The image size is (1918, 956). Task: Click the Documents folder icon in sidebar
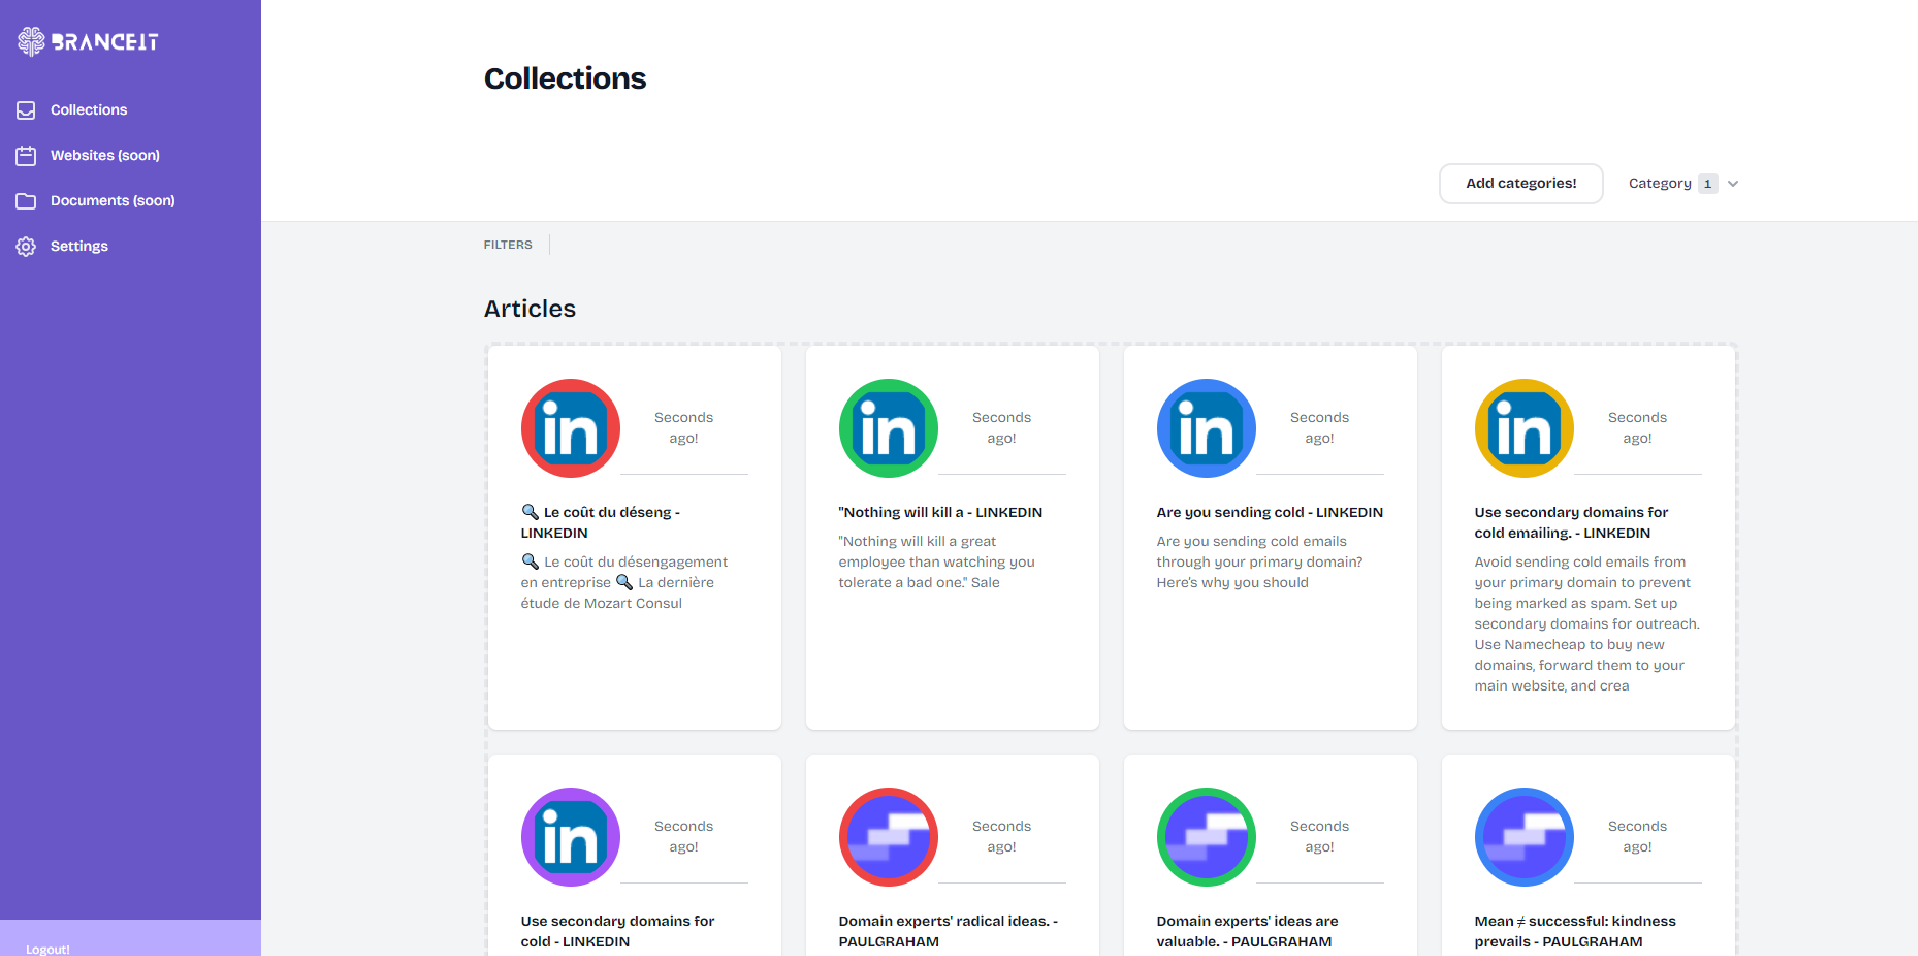point(26,201)
